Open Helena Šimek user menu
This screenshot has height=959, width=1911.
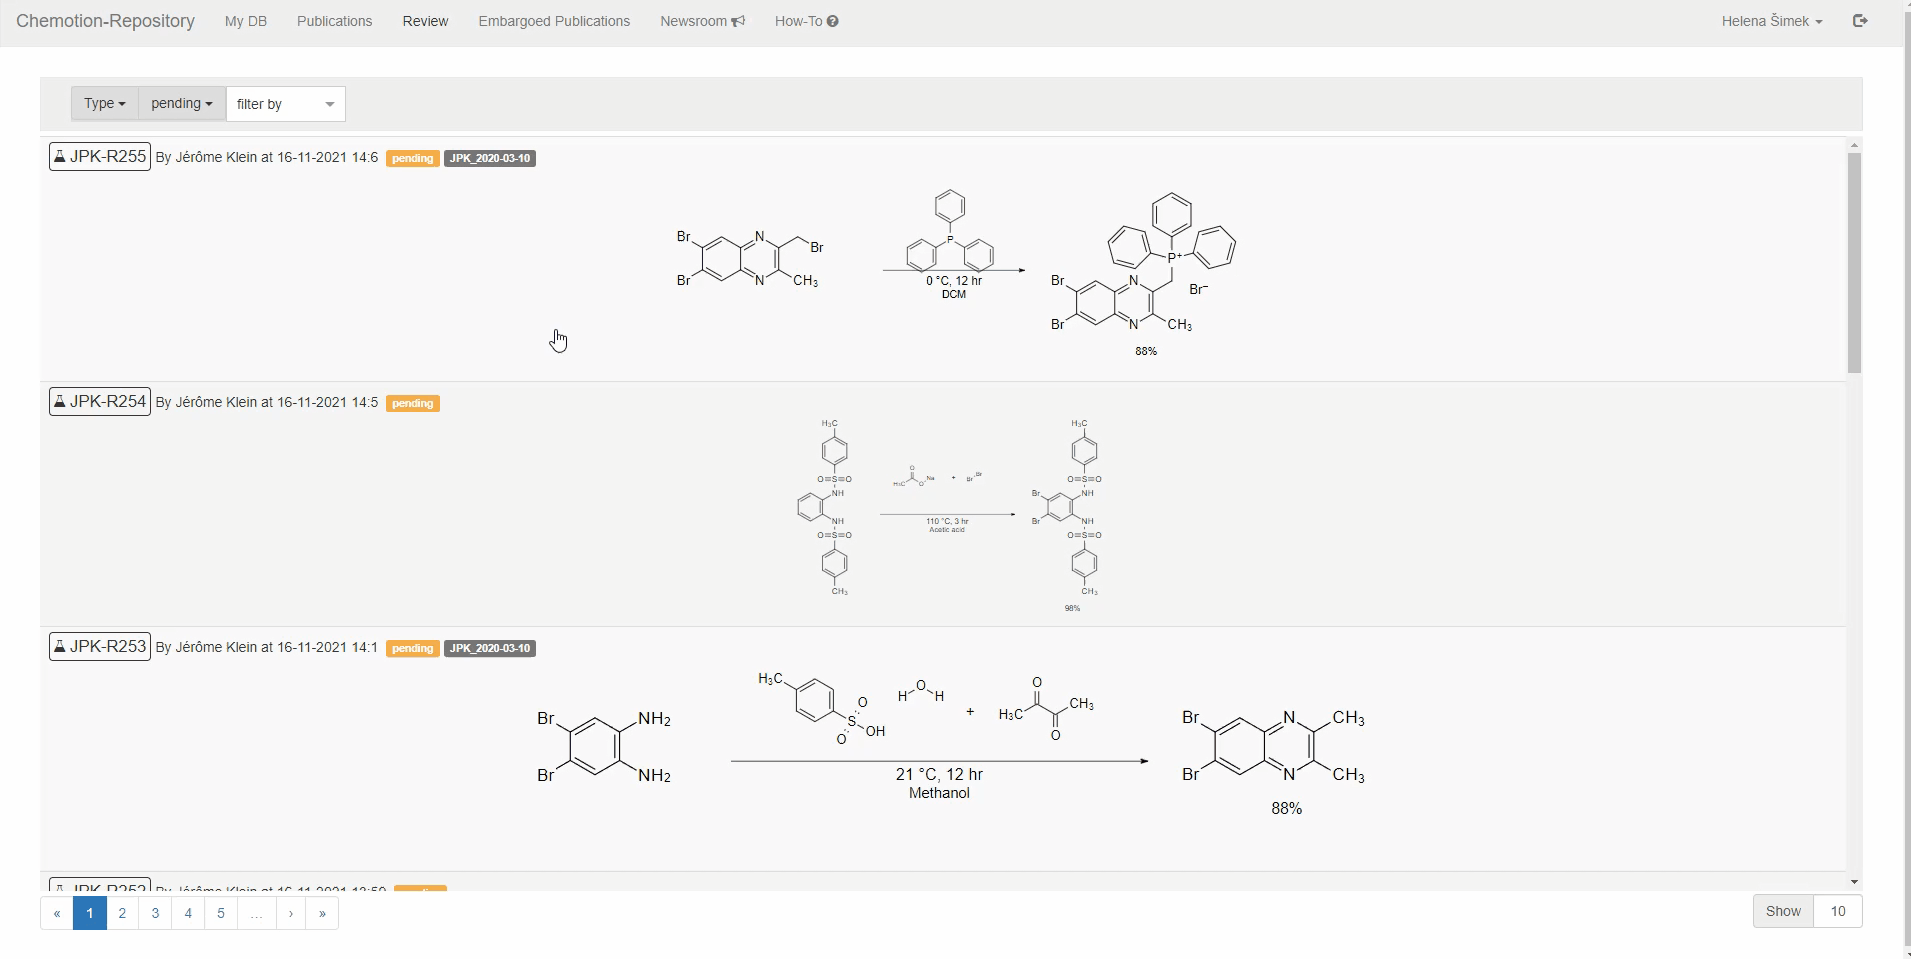[x=1771, y=21]
